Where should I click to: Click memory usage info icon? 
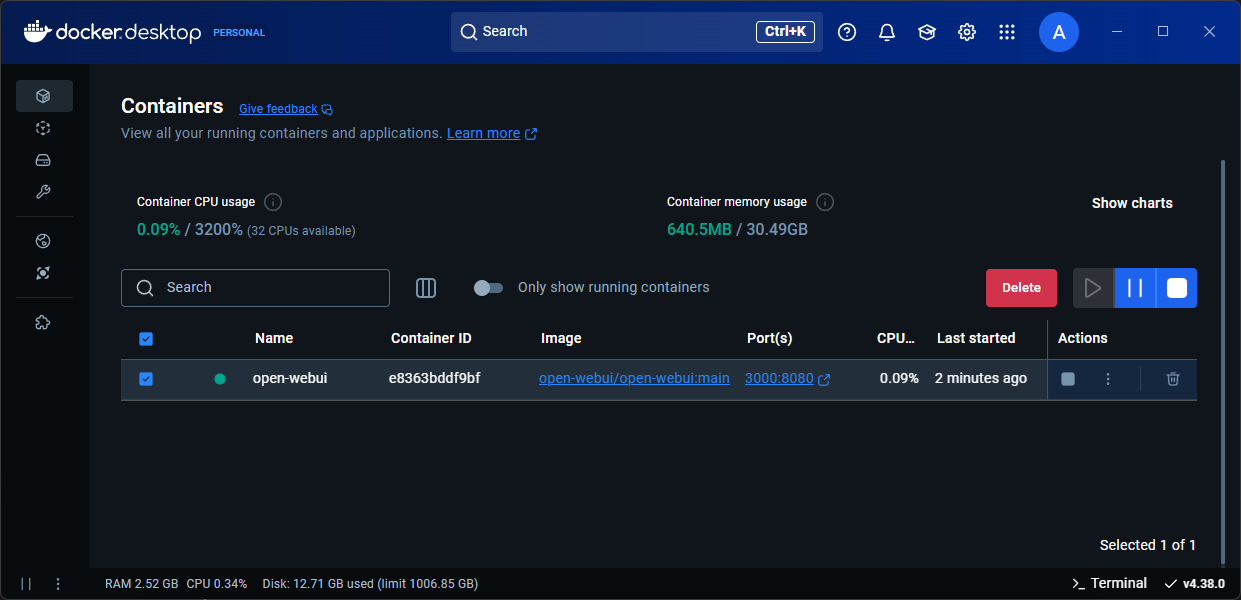tap(825, 202)
